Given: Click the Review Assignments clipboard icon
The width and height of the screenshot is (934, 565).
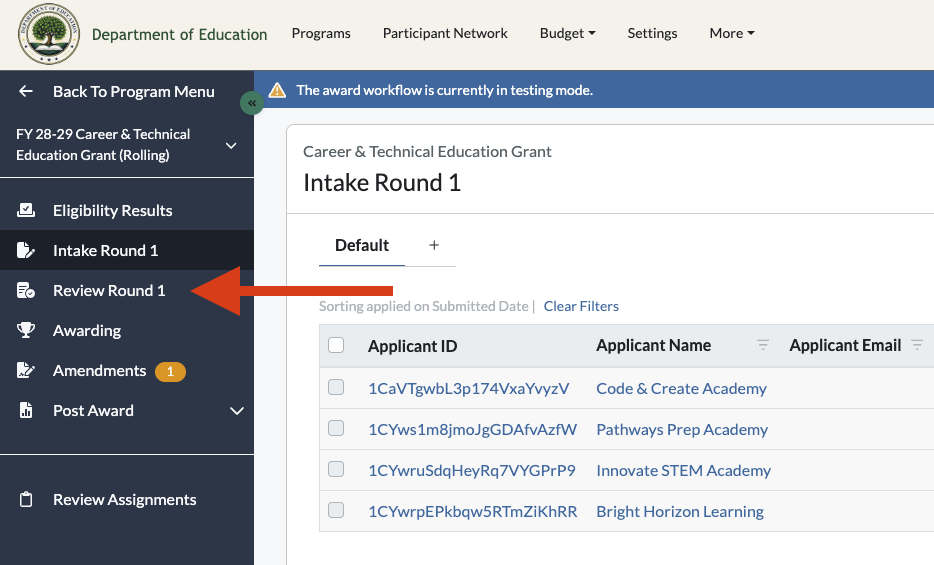Looking at the screenshot, I should [x=26, y=500].
